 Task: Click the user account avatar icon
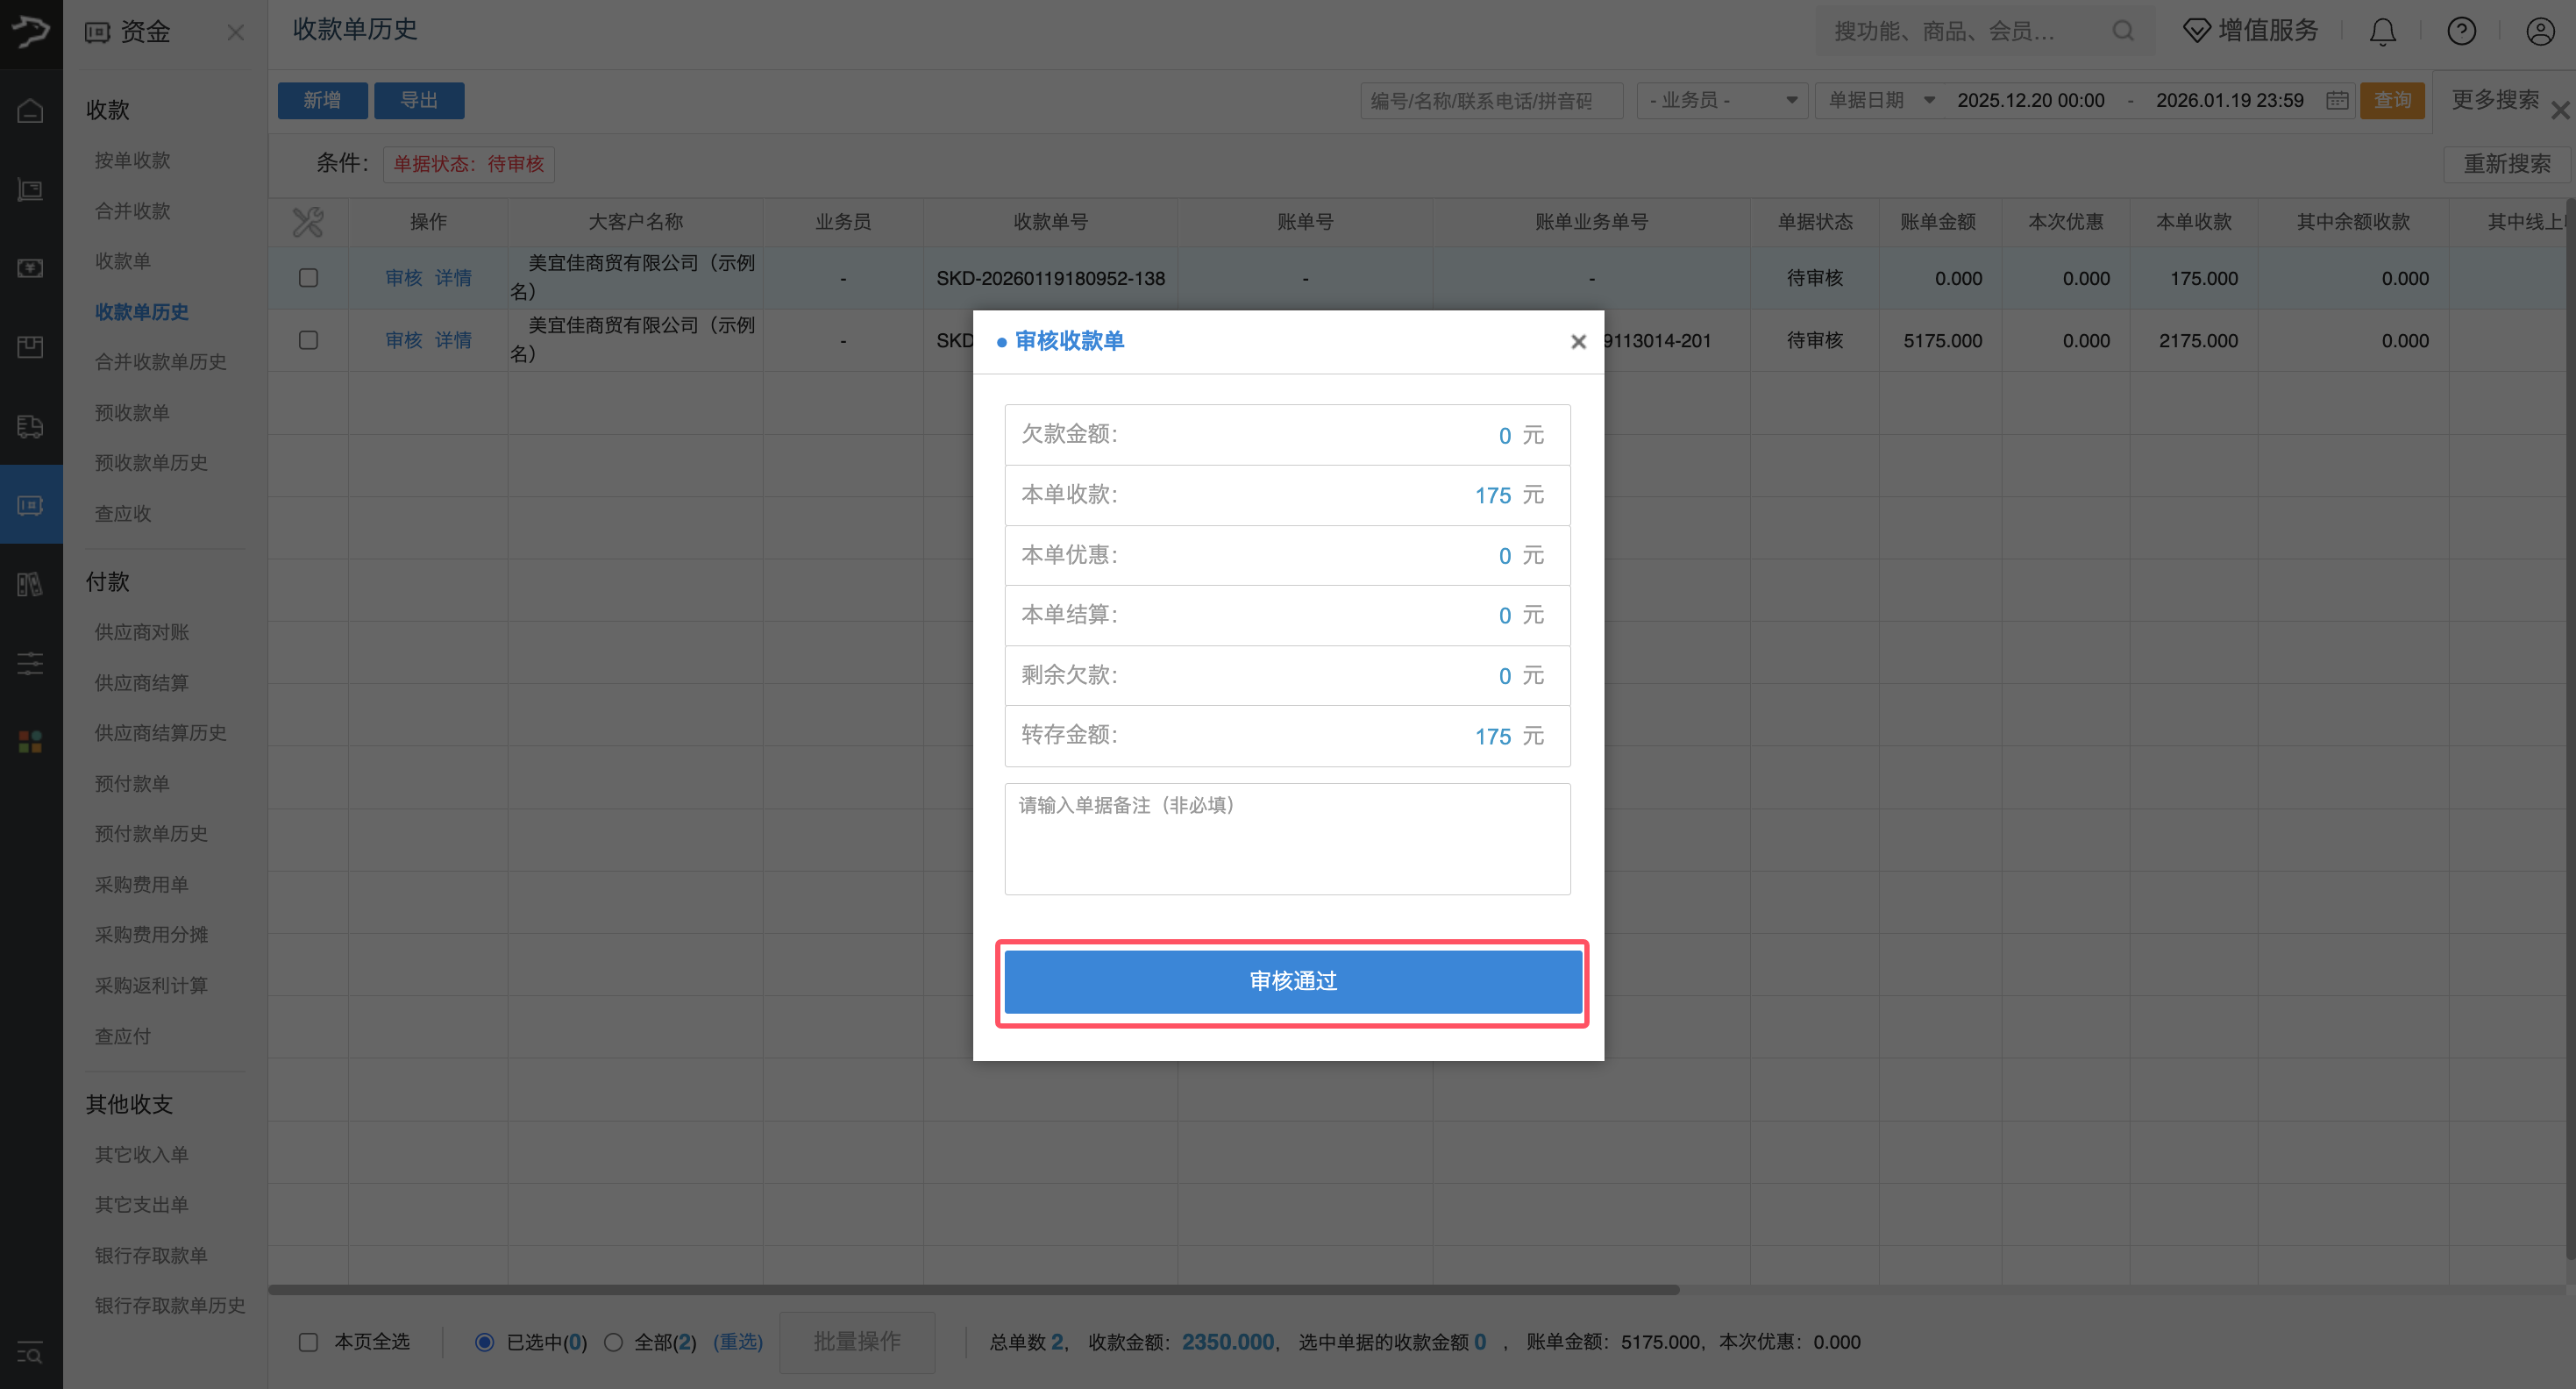(x=2540, y=32)
